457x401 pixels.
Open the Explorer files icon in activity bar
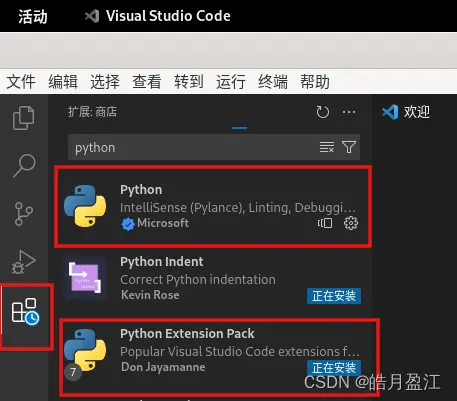(x=24, y=118)
